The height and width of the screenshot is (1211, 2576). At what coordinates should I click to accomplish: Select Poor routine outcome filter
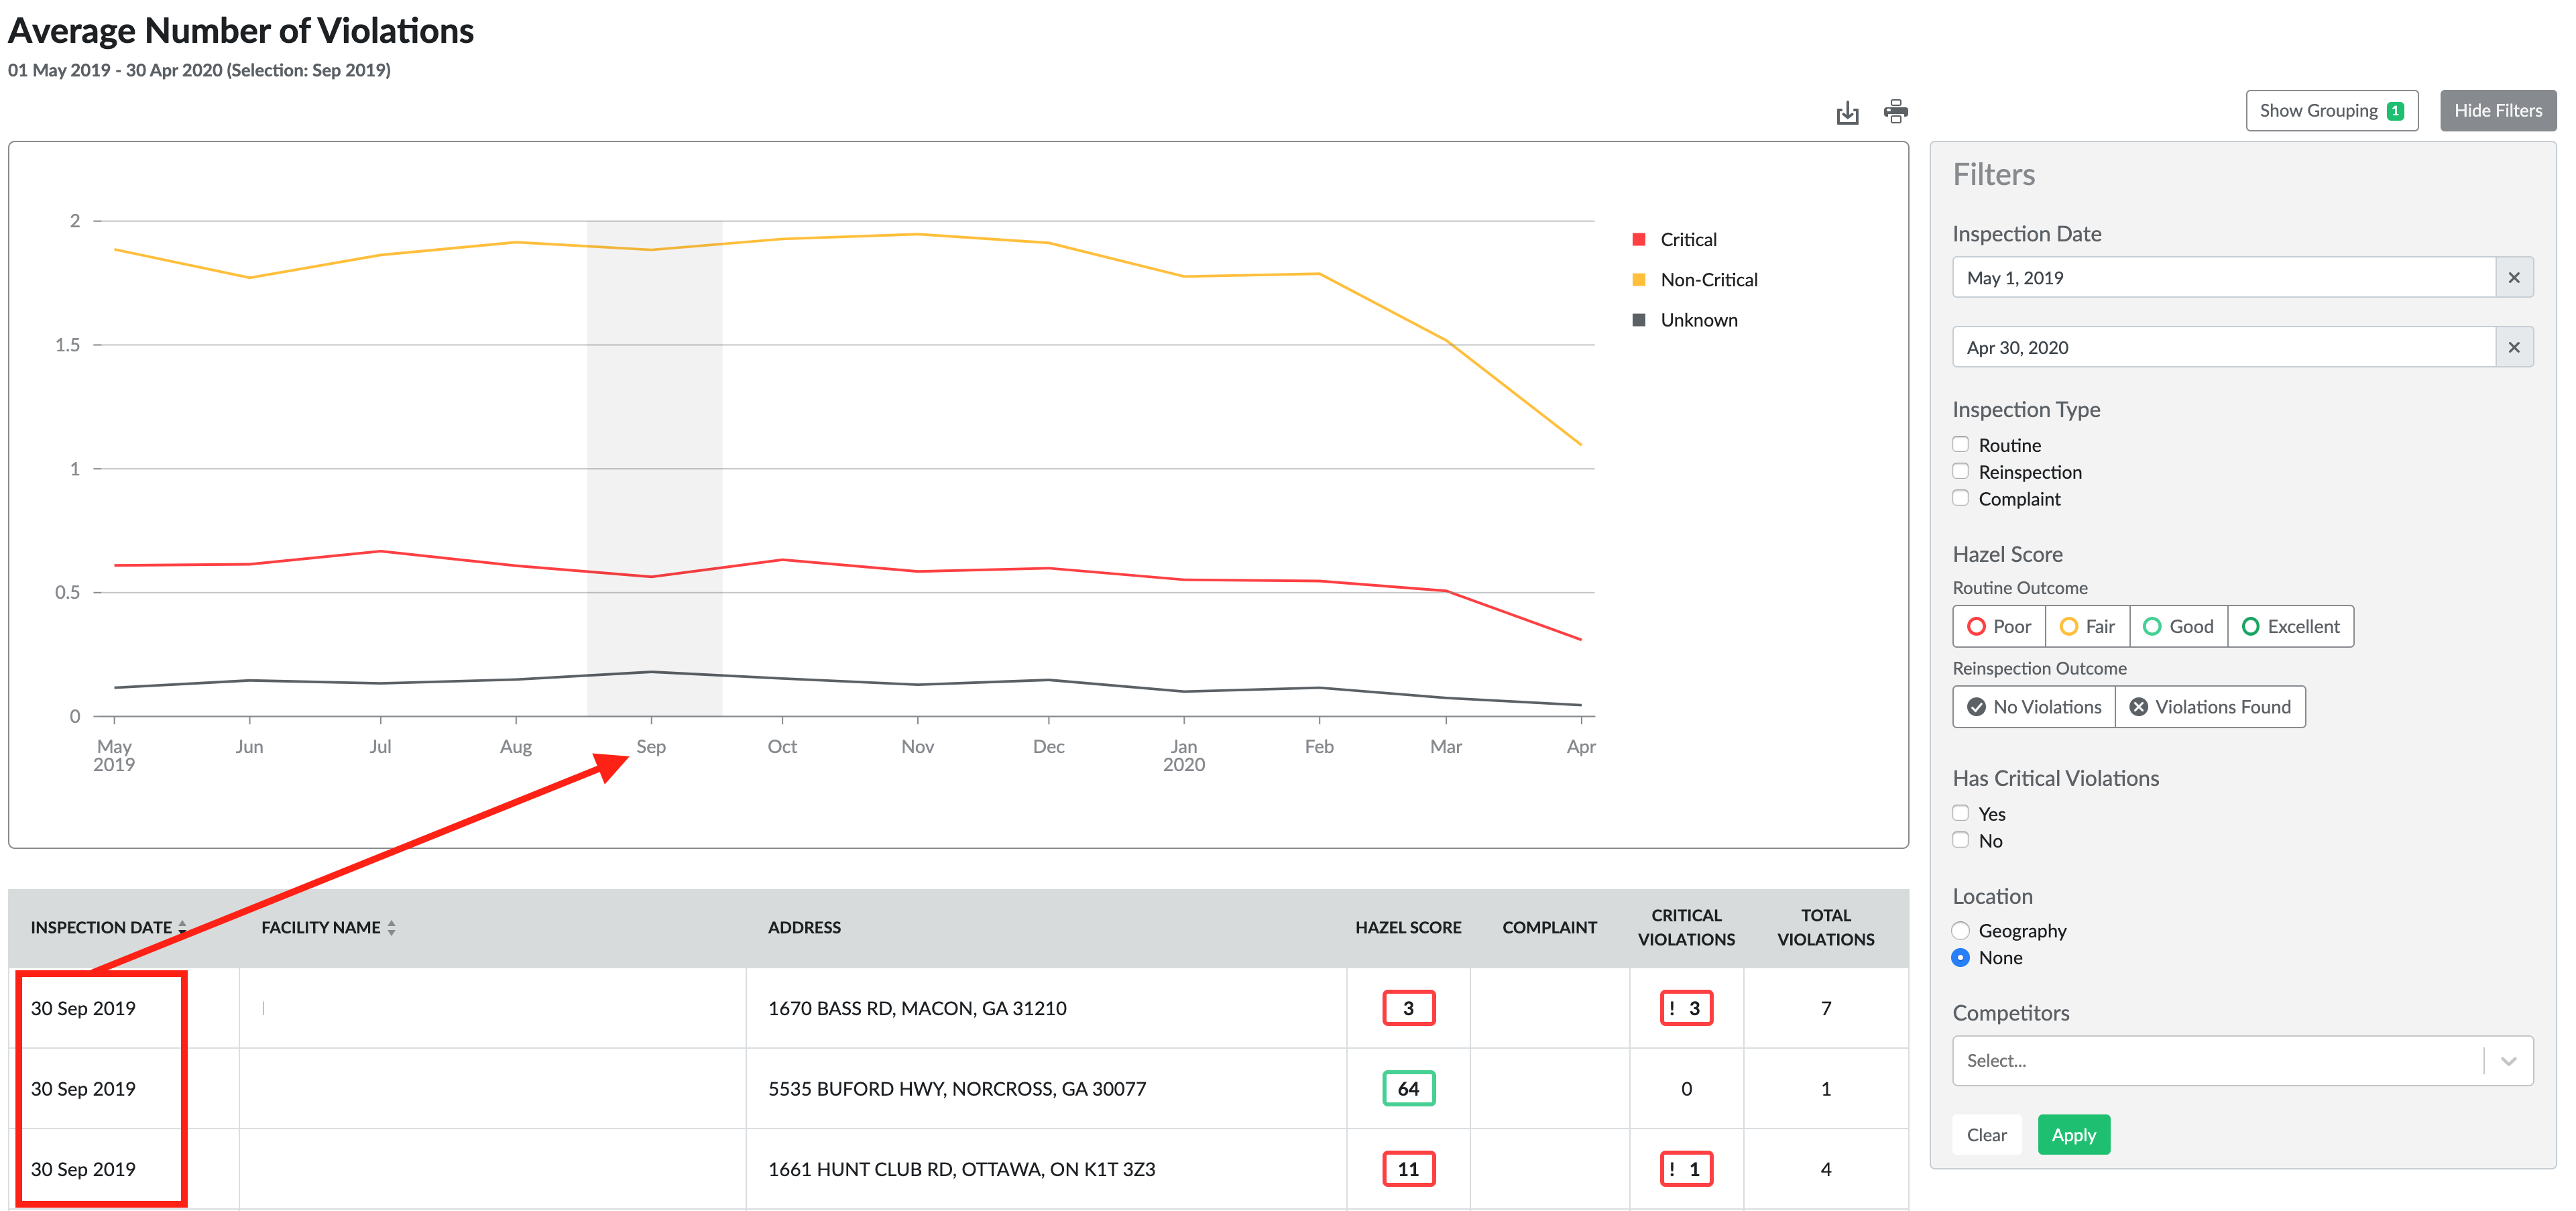[1998, 626]
